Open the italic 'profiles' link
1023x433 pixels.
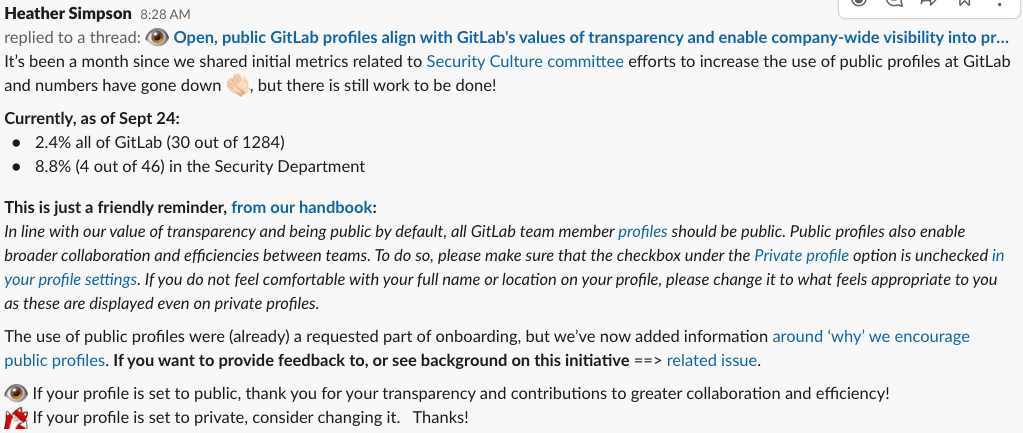click(643, 231)
